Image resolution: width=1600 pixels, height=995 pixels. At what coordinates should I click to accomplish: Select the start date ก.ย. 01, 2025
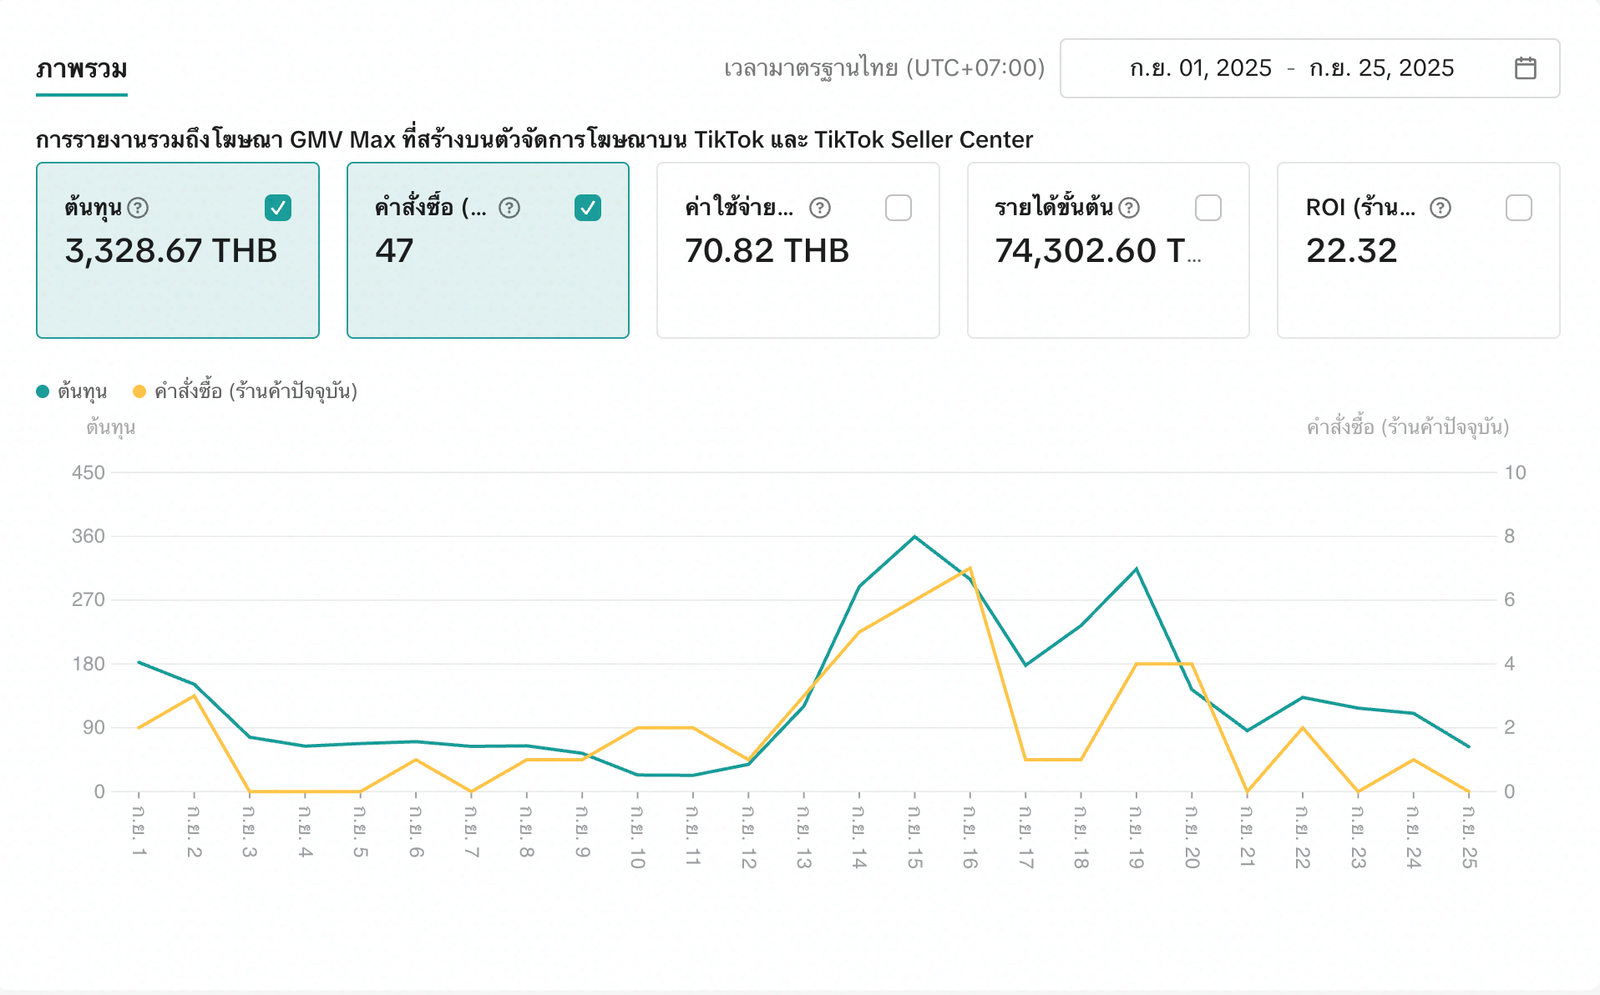click(1200, 68)
